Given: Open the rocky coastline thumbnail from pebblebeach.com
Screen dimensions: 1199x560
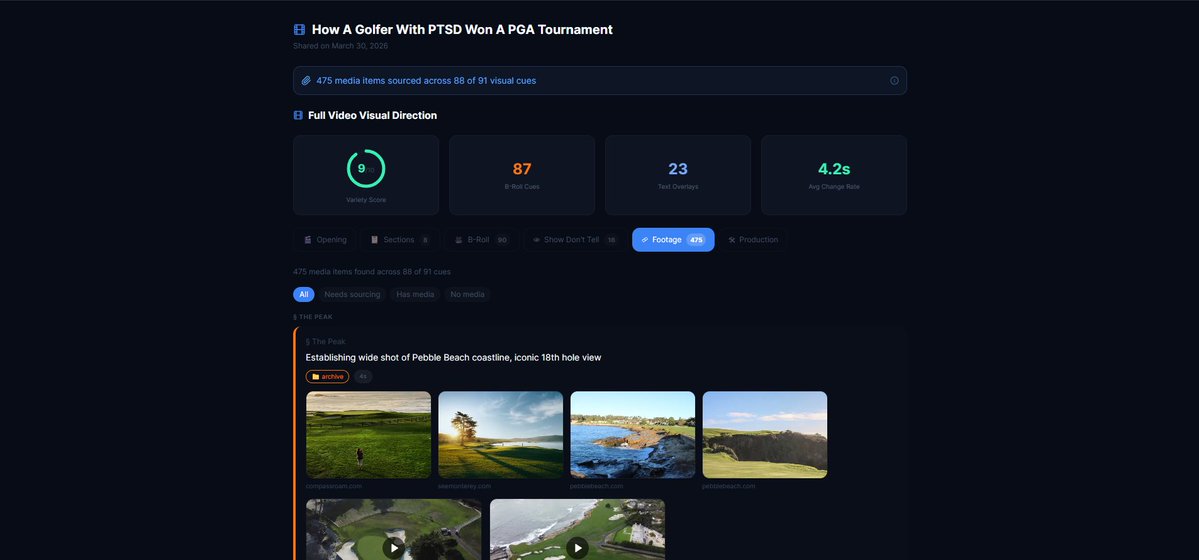Looking at the screenshot, I should tap(632, 435).
